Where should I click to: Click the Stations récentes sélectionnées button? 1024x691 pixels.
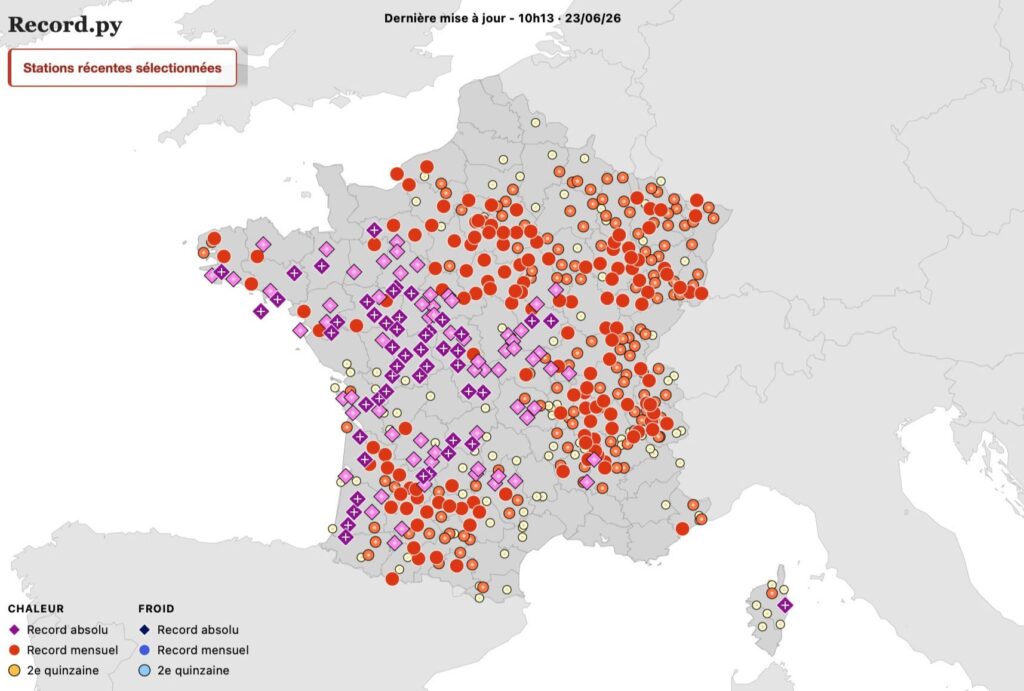click(122, 68)
